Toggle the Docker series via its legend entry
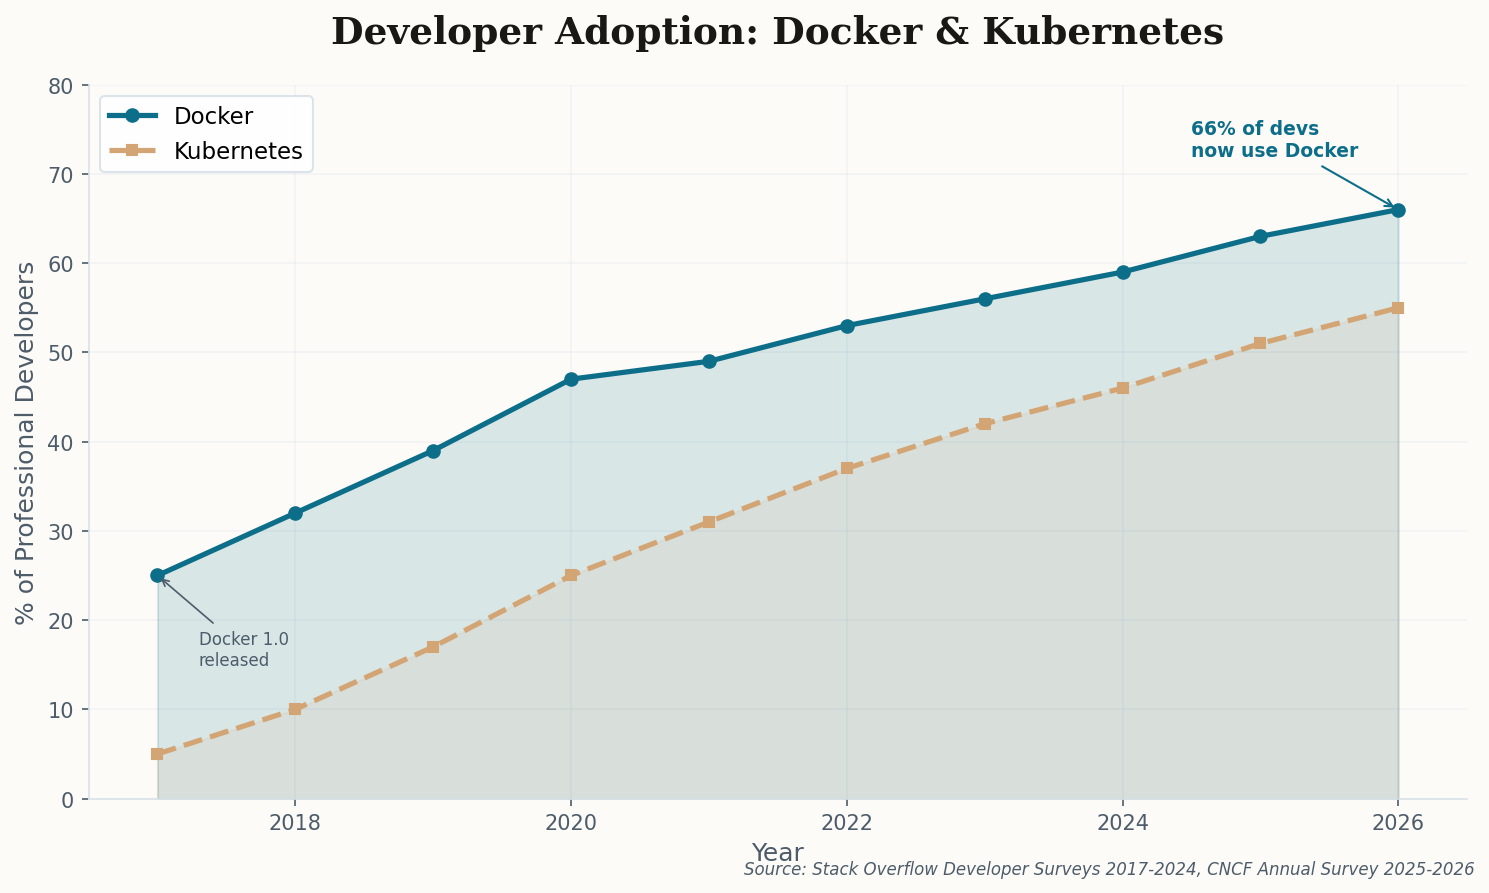 point(212,115)
